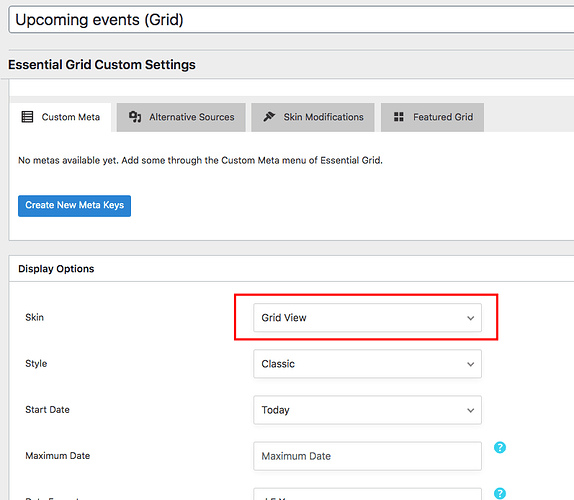Switch to the Skin Modifications tab

pyautogui.click(x=313, y=117)
